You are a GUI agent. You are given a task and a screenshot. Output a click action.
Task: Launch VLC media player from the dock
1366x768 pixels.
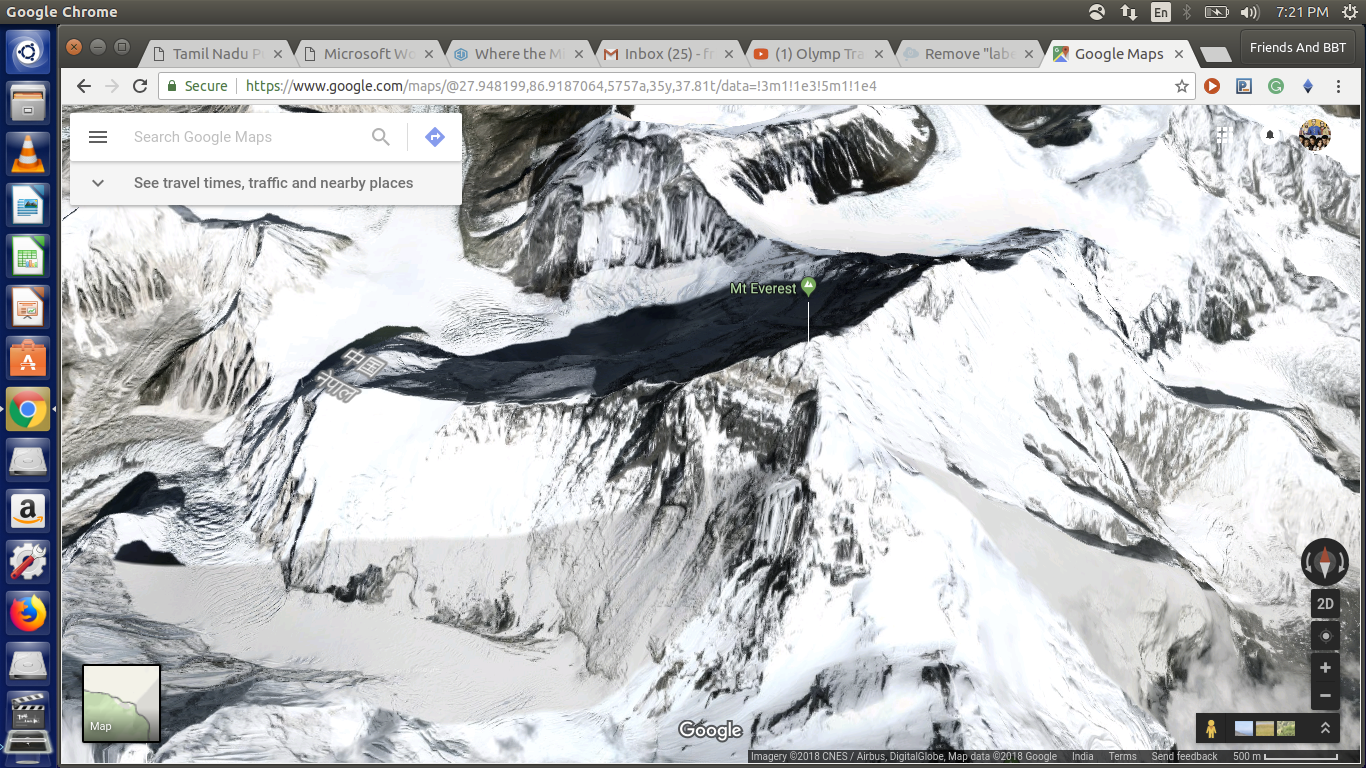click(28, 153)
